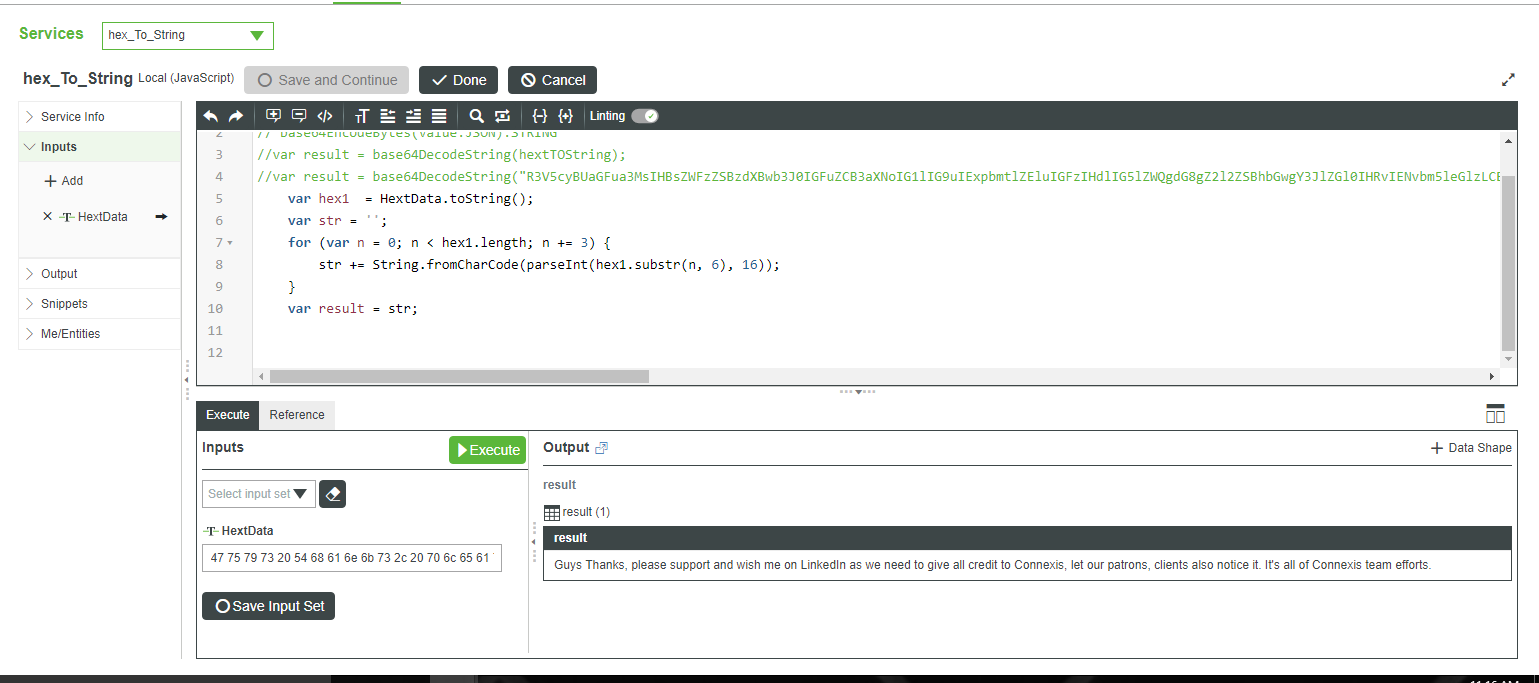
Task: Expand all code with the unfold icon
Action: (566, 116)
